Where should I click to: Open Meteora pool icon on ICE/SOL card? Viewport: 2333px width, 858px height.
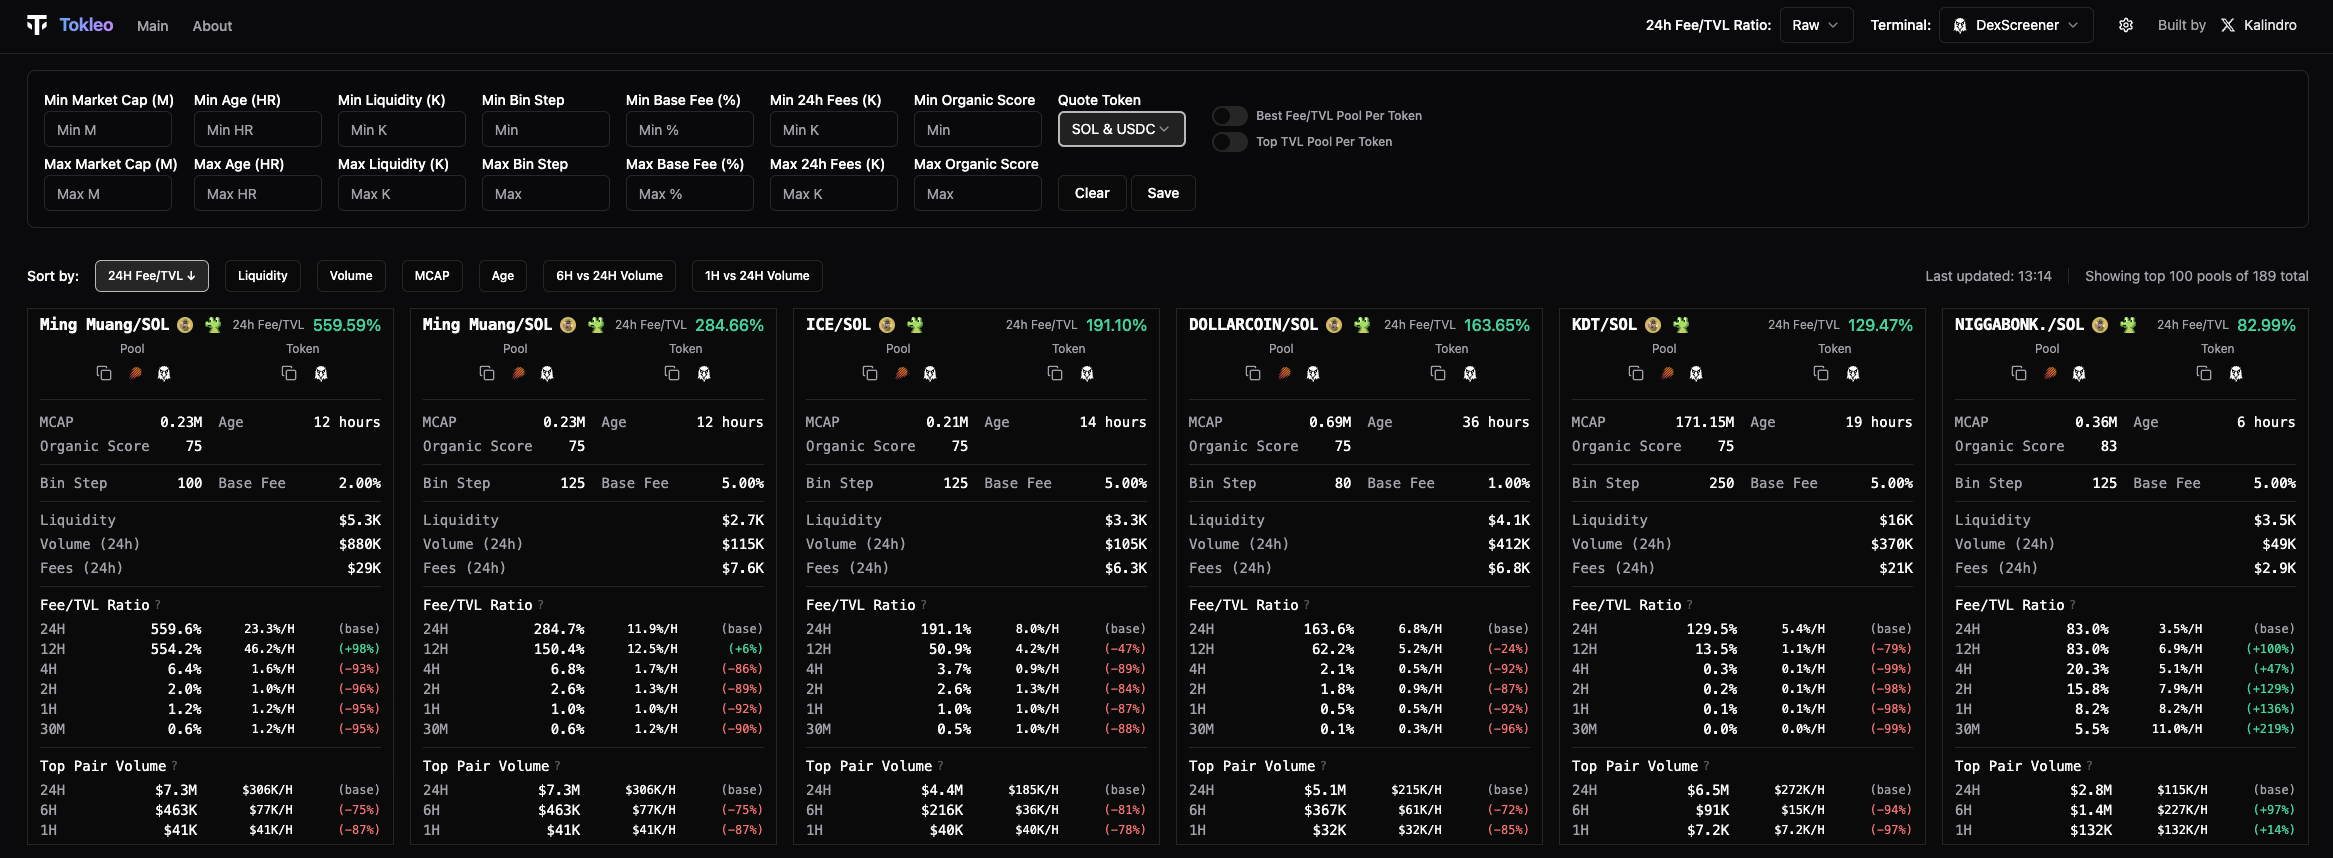click(901, 373)
